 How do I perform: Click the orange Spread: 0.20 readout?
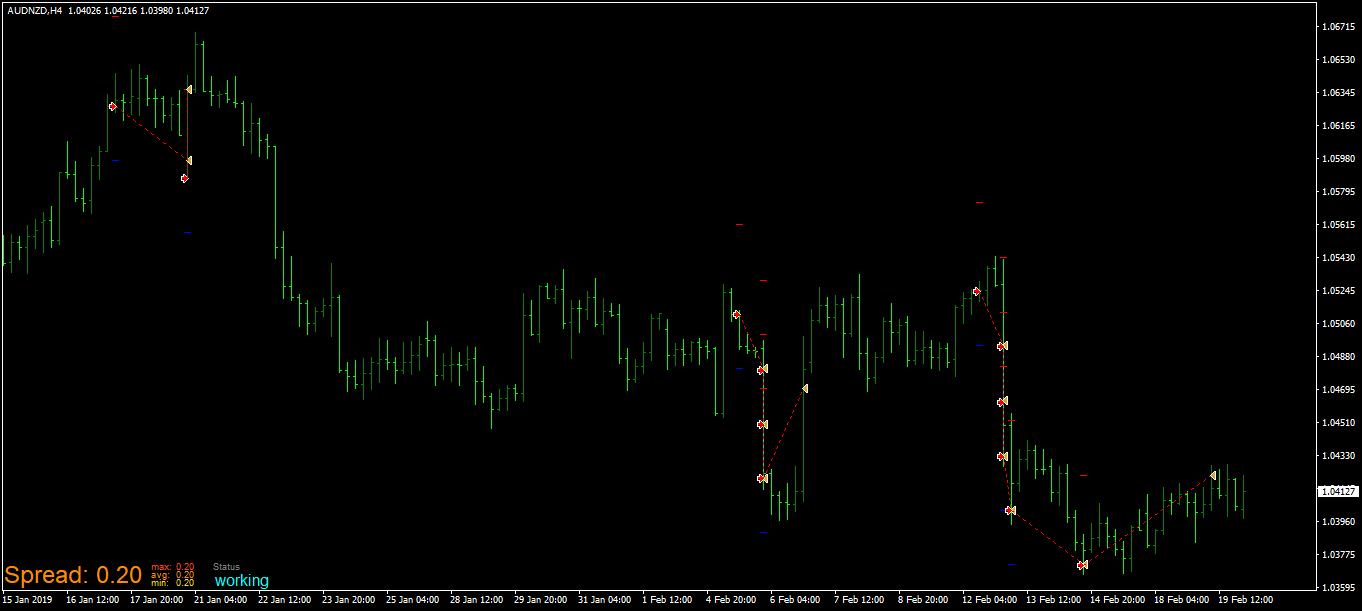[73, 575]
